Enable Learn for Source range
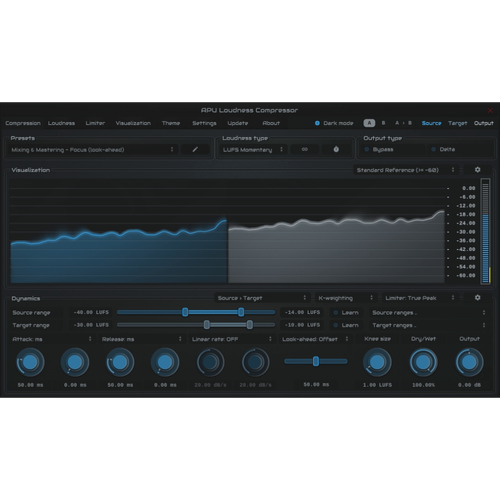500x500 pixels. (346, 313)
